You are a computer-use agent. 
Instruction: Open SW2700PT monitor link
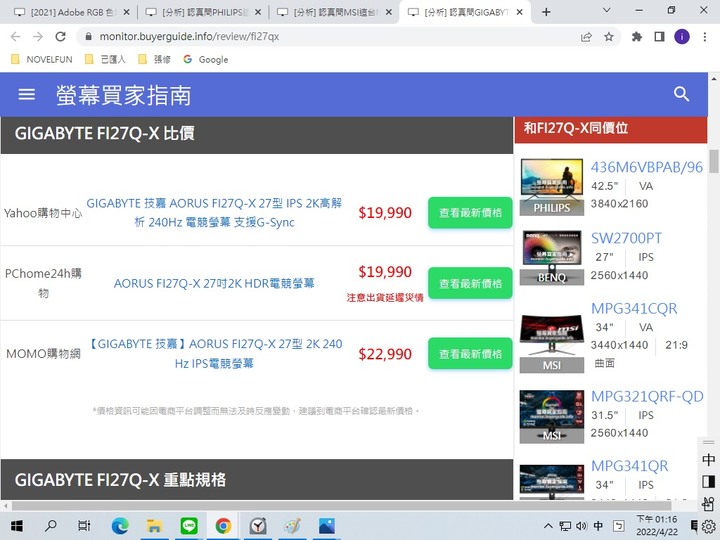click(x=626, y=238)
